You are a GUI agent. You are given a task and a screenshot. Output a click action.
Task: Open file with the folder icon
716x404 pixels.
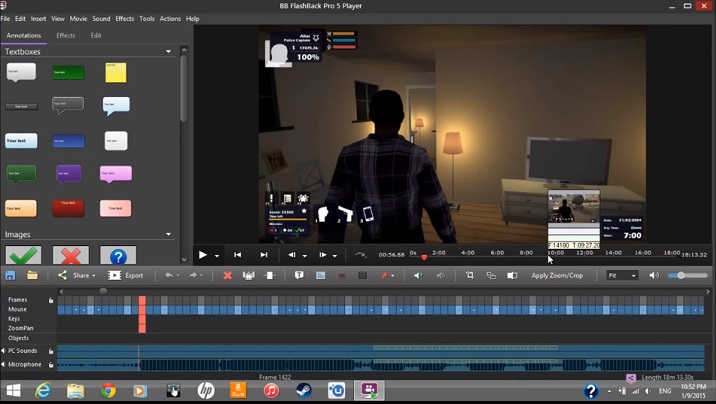[32, 275]
